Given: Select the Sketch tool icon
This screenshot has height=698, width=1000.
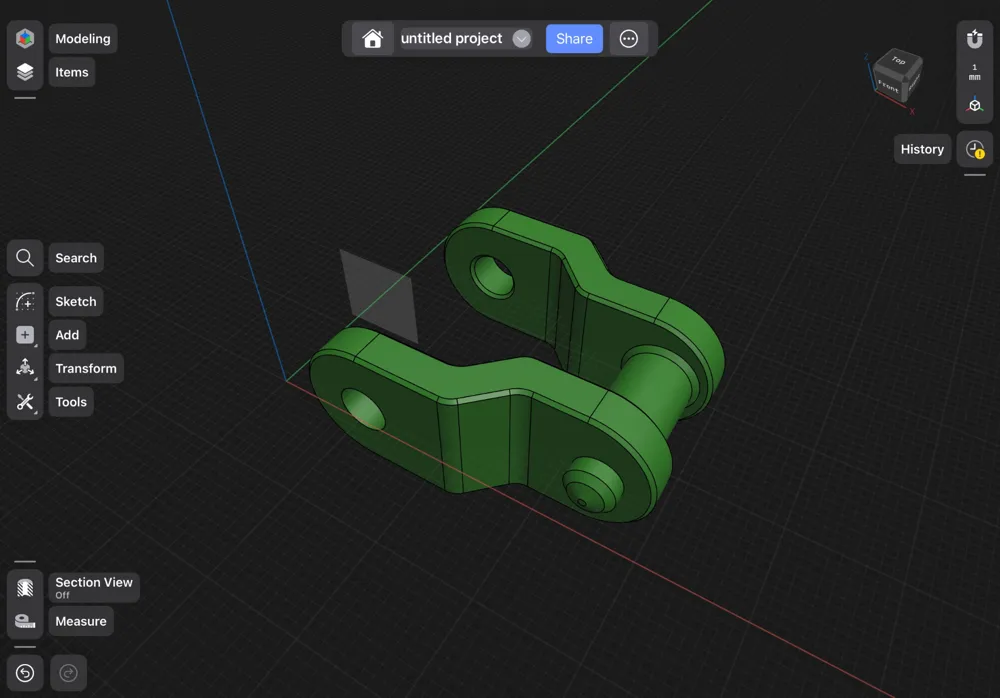Looking at the screenshot, I should pyautogui.click(x=25, y=301).
